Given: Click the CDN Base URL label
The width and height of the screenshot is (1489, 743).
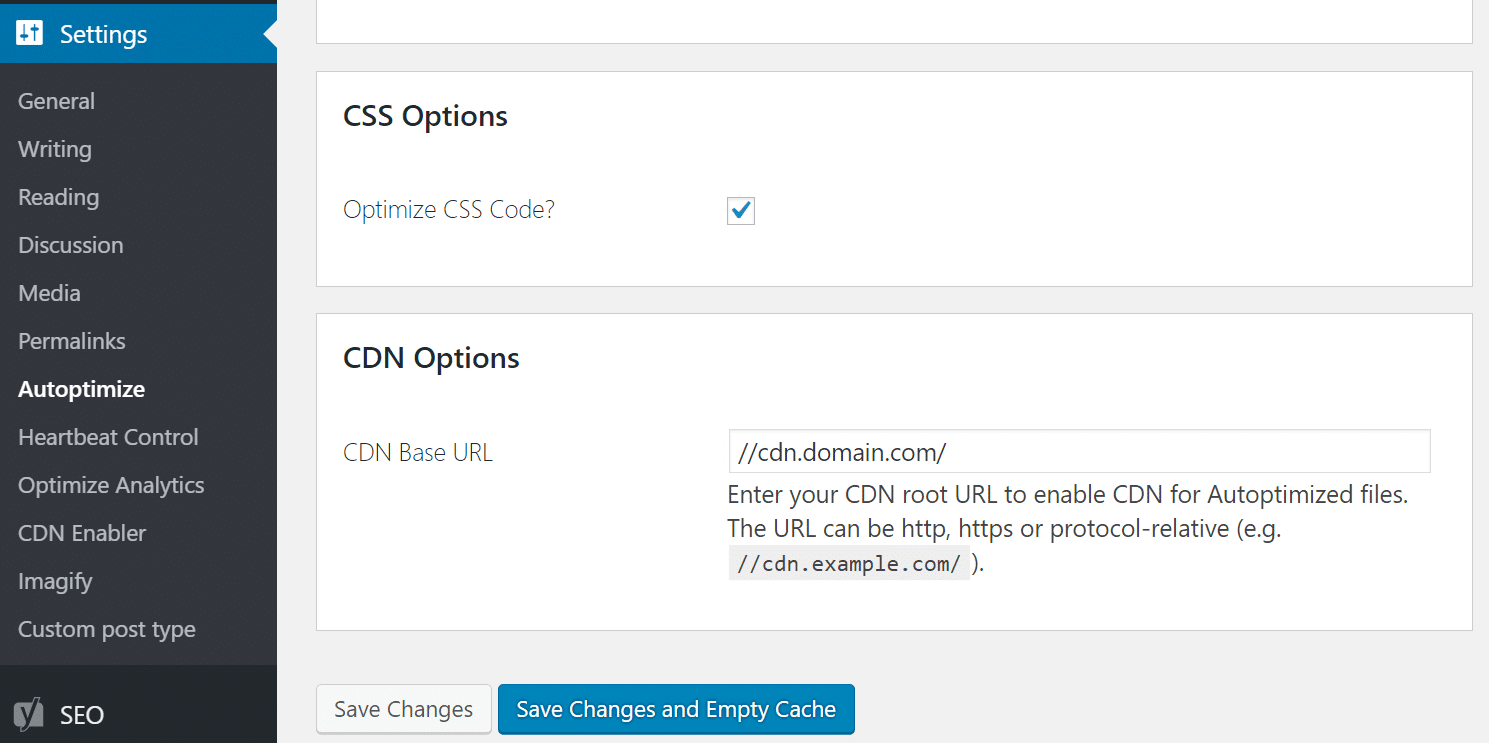Looking at the screenshot, I should (418, 452).
